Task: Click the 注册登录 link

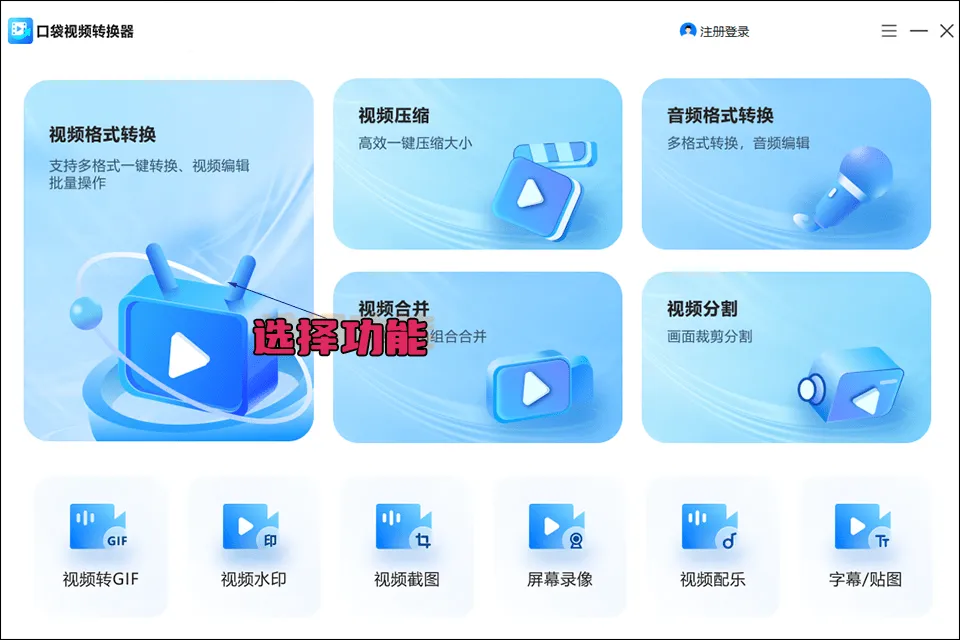Action: [722, 31]
